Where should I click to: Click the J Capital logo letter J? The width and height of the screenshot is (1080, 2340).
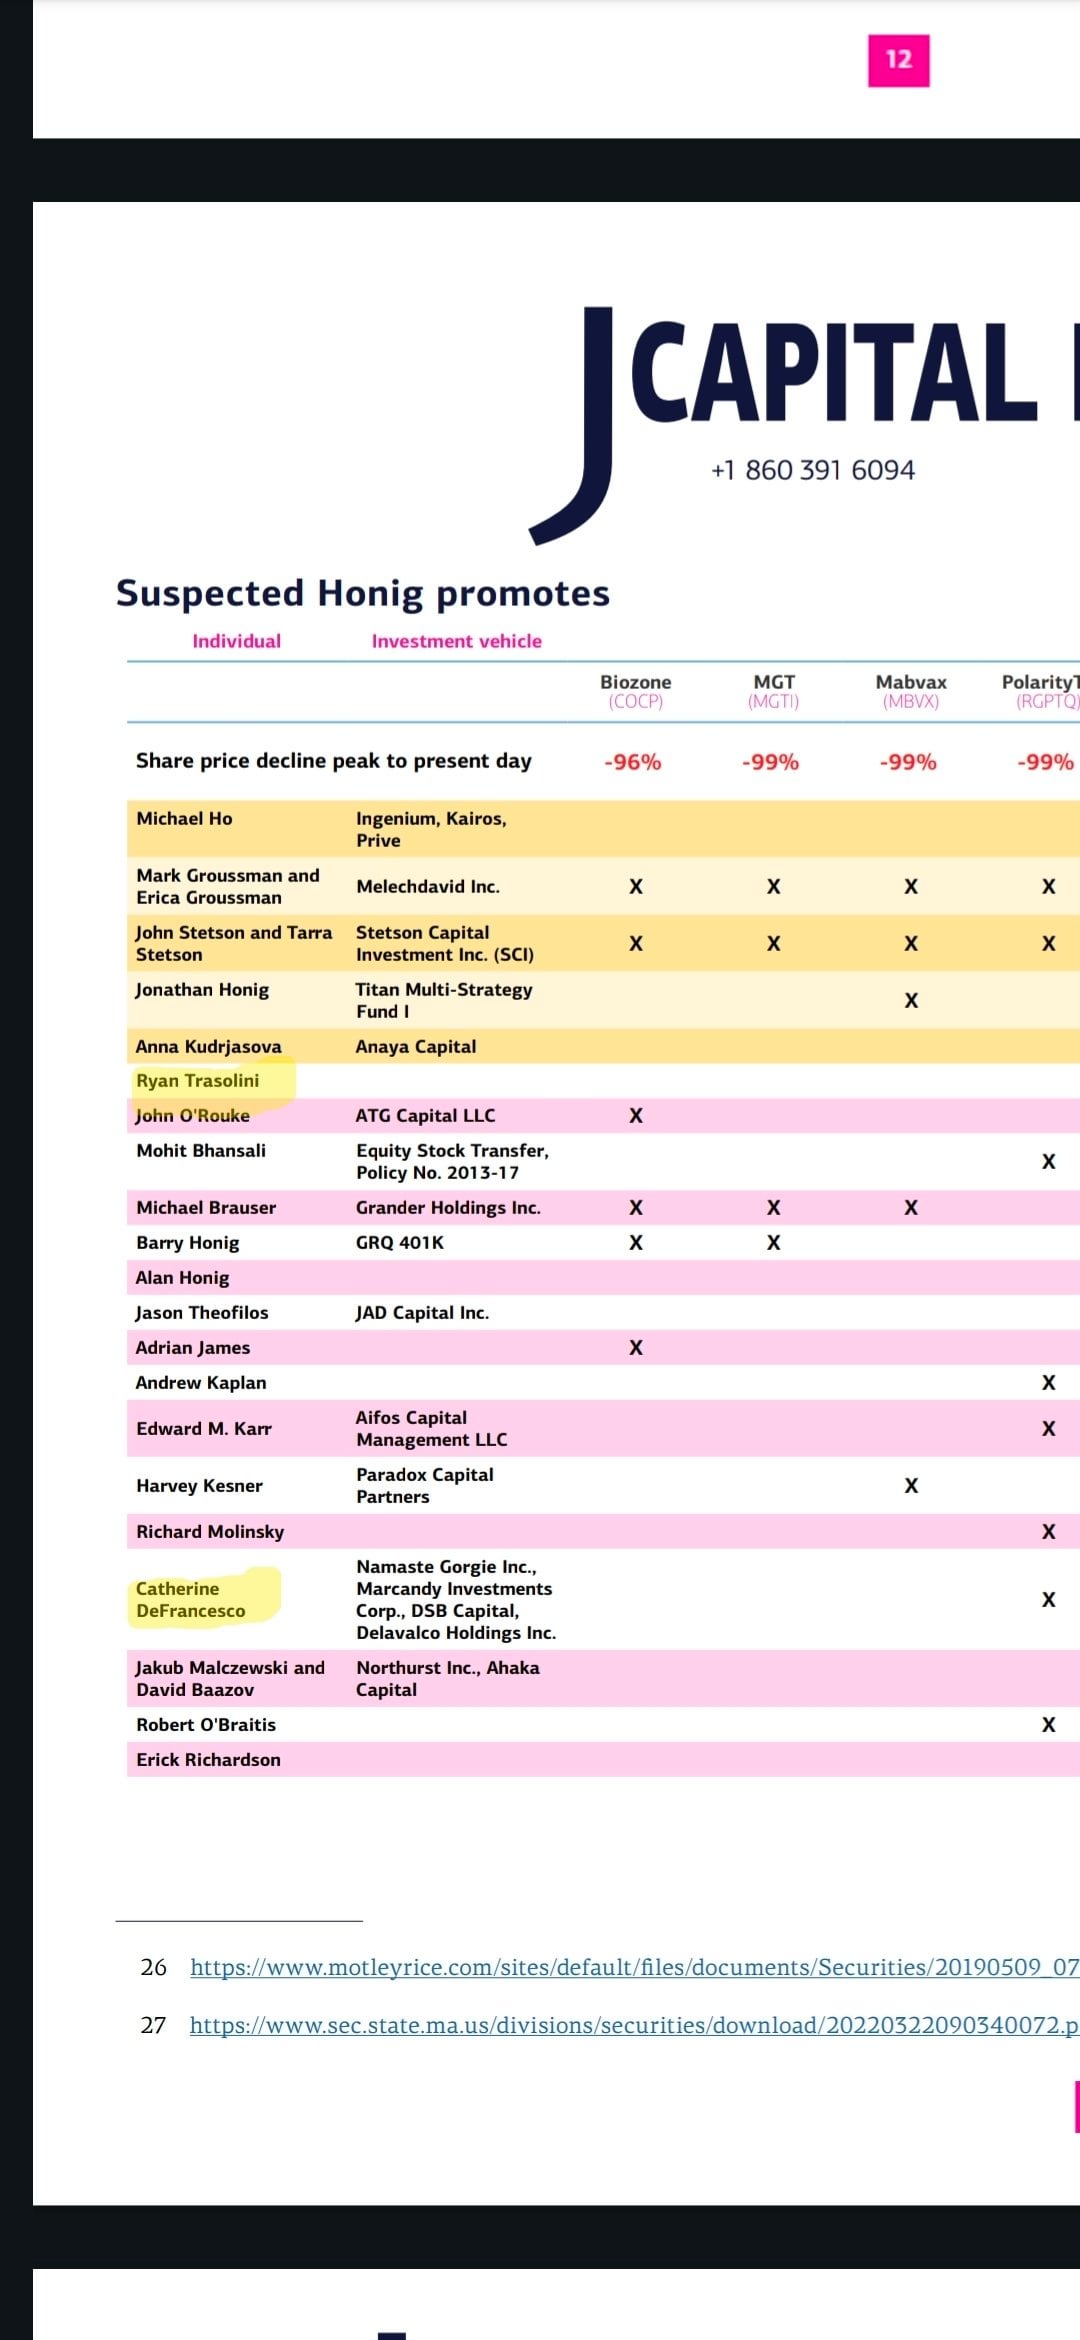click(x=574, y=425)
